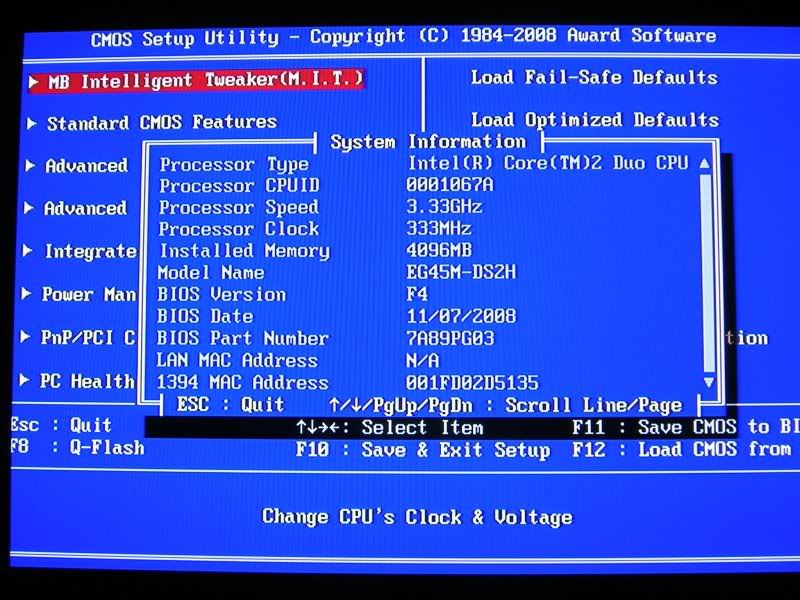Select the Processor Clock label
Image resolution: width=800 pixels, height=600 pixels.
click(x=239, y=229)
